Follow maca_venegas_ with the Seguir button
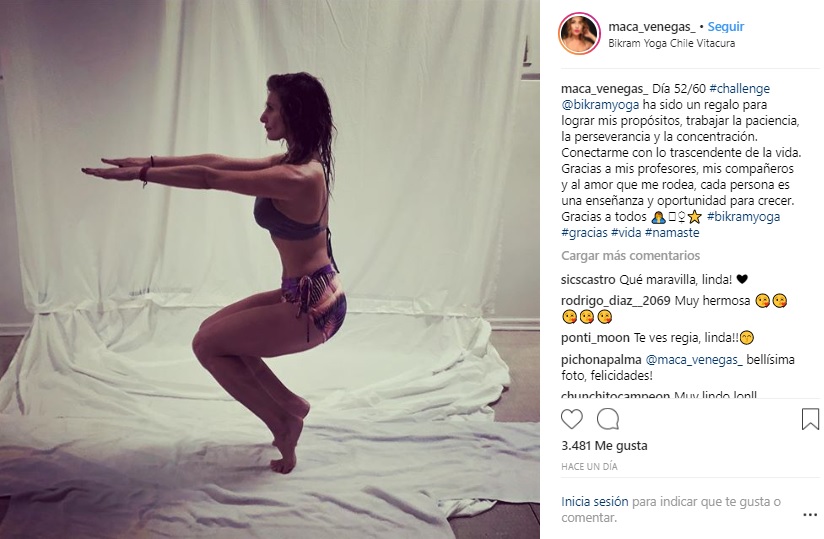 (726, 26)
